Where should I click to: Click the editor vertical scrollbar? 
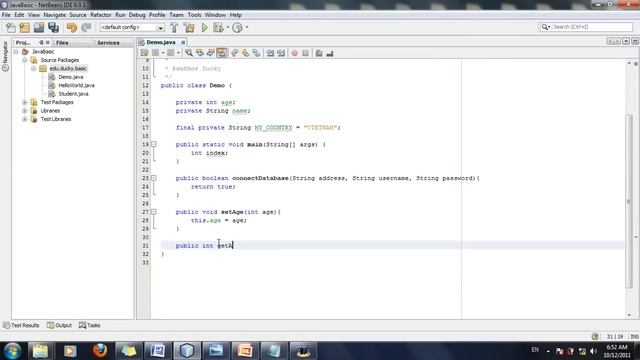coord(629,202)
